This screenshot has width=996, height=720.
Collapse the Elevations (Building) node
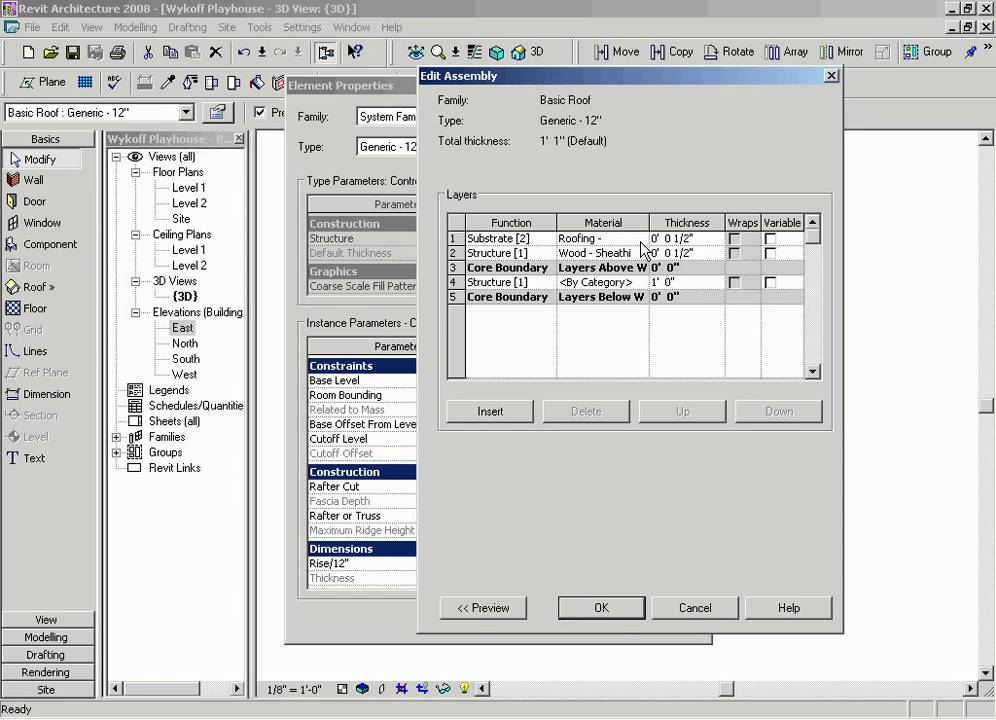(x=135, y=312)
